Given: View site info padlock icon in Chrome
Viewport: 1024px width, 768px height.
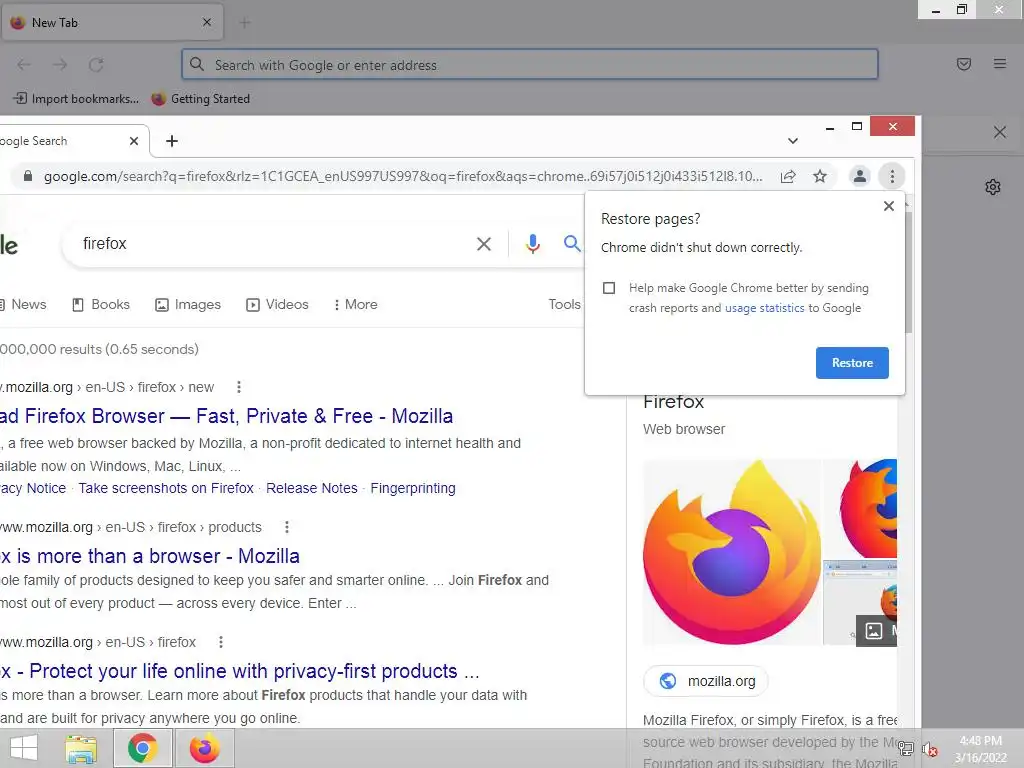Looking at the screenshot, I should pos(28,176).
